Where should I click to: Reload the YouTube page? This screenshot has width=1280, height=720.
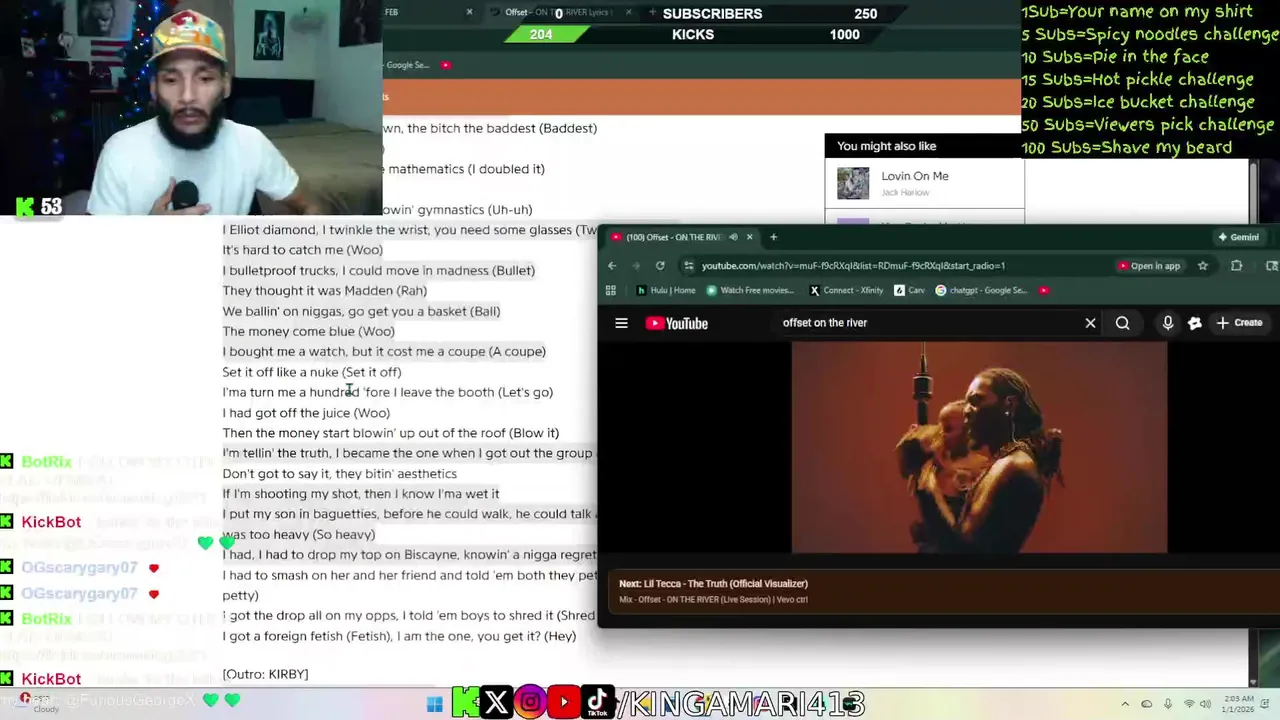[660, 266]
